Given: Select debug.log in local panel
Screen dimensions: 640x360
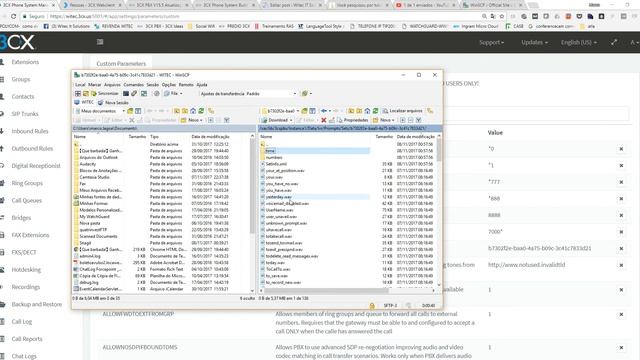Looking at the screenshot, I should click(89, 282).
